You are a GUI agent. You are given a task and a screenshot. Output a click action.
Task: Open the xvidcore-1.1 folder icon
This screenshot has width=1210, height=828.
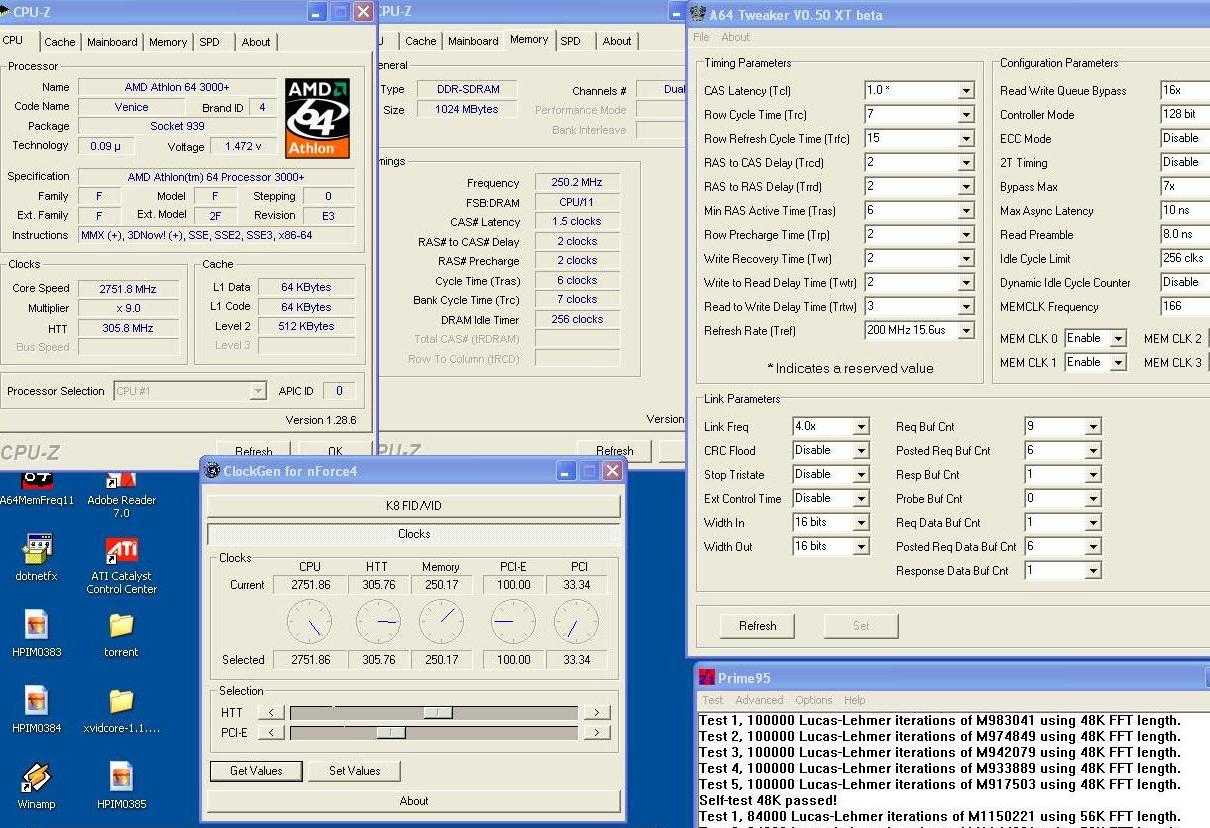(x=121, y=710)
